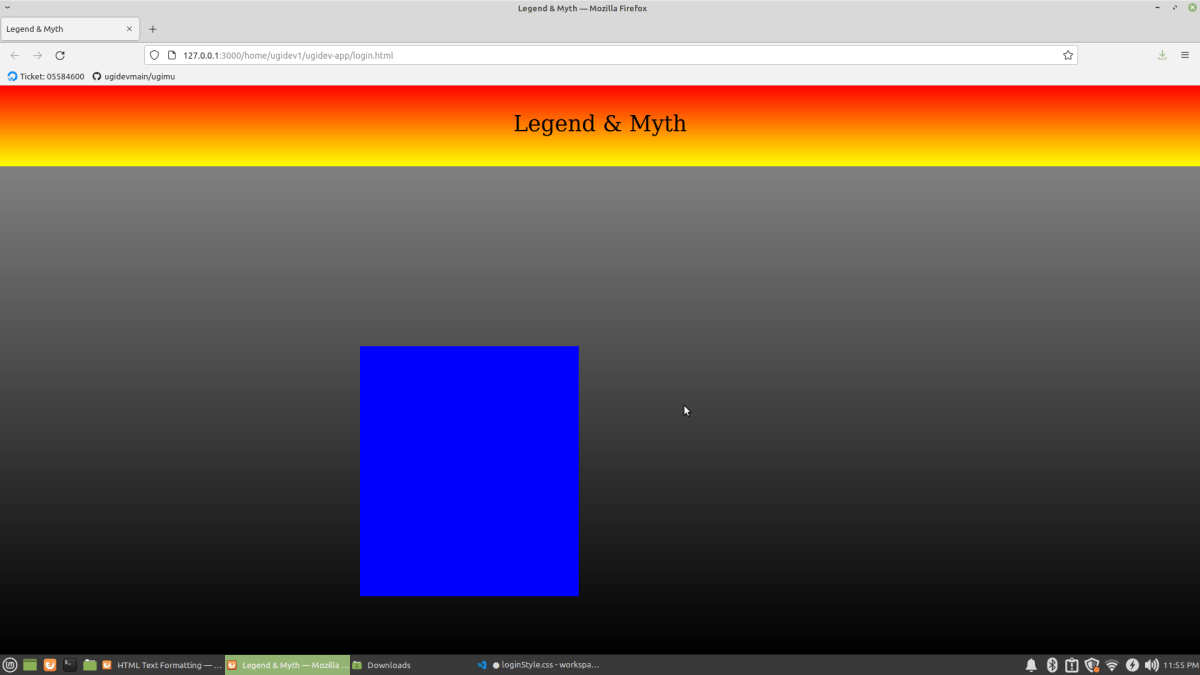
Task: Open the notifications bell in system tray
Action: [x=1031, y=665]
